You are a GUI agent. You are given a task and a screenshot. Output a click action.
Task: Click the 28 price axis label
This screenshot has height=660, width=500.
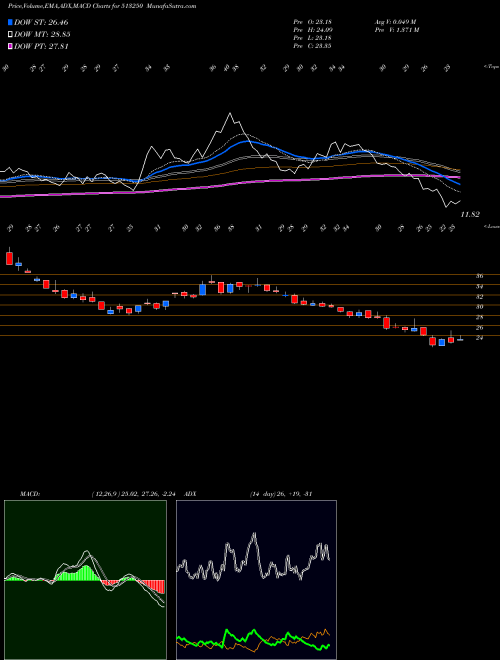click(479, 317)
